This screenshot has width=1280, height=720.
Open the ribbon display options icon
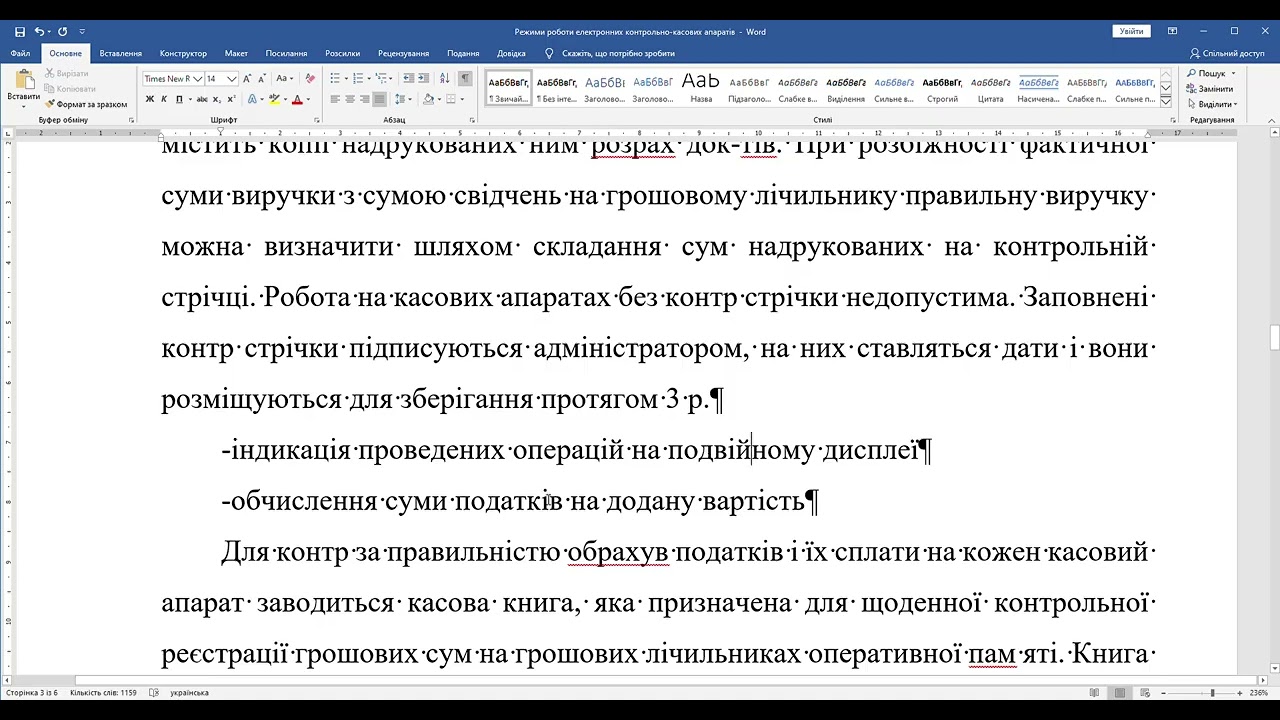pos(1173,32)
